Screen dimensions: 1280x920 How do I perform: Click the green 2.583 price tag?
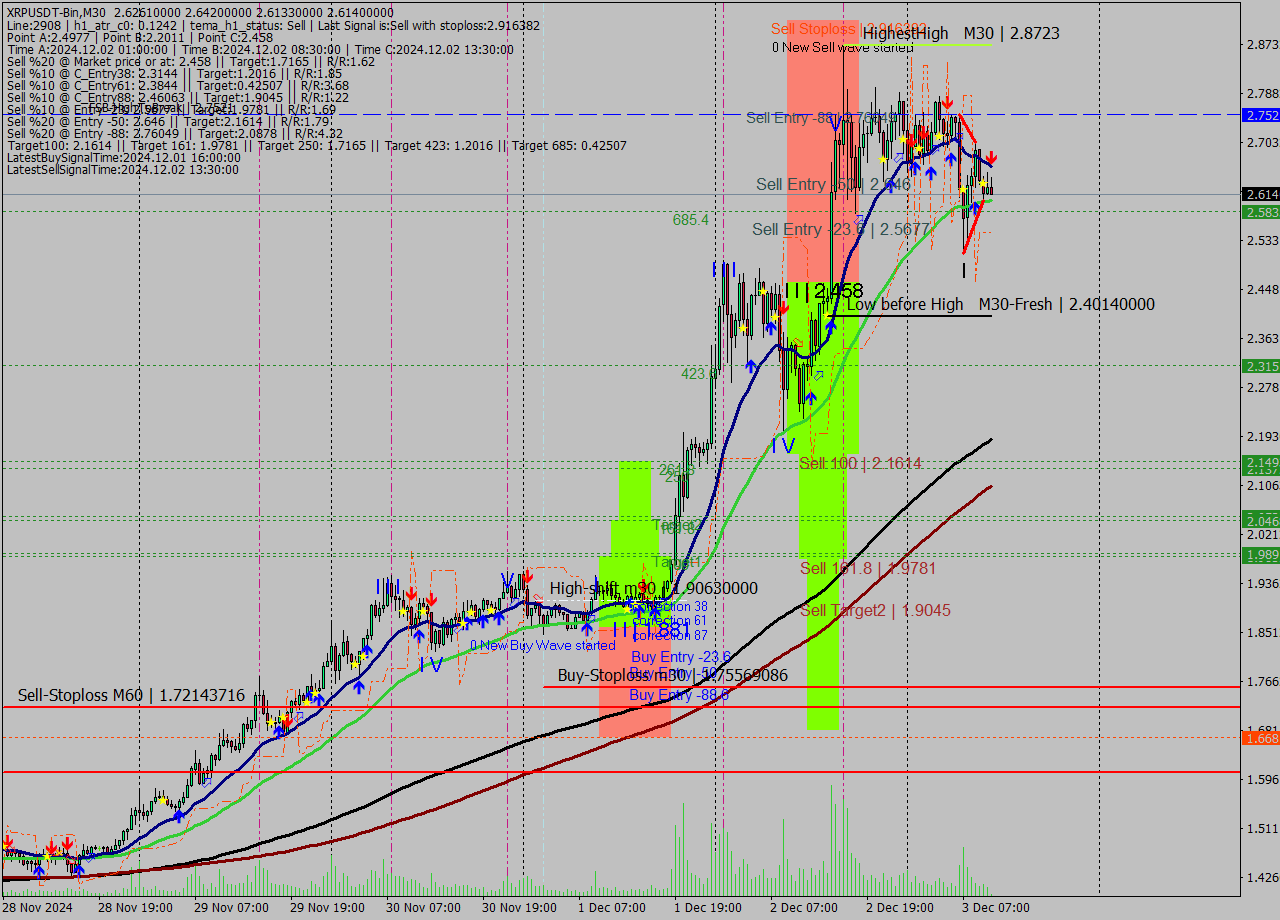pyautogui.click(x=1261, y=212)
